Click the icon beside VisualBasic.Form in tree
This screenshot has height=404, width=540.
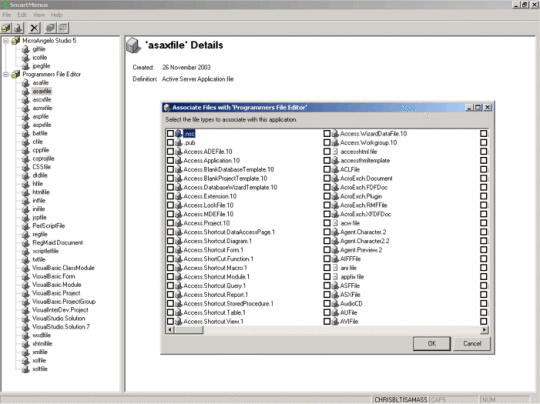tap(25, 276)
